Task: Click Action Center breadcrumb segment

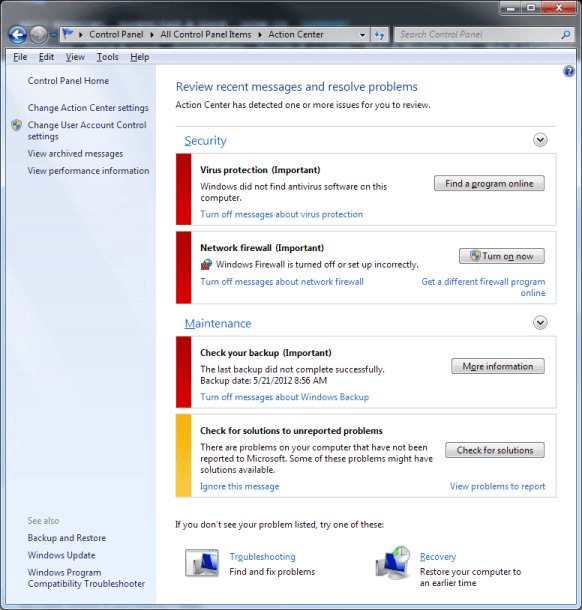Action: (296, 35)
